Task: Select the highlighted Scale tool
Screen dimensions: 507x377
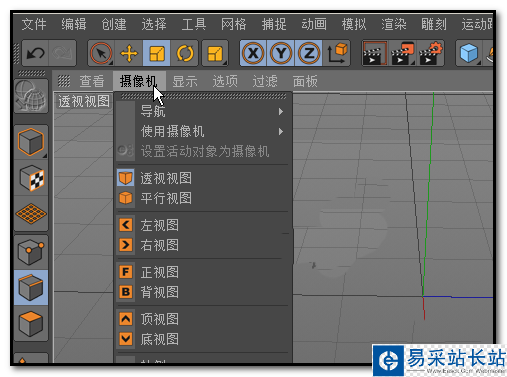Action: point(156,53)
